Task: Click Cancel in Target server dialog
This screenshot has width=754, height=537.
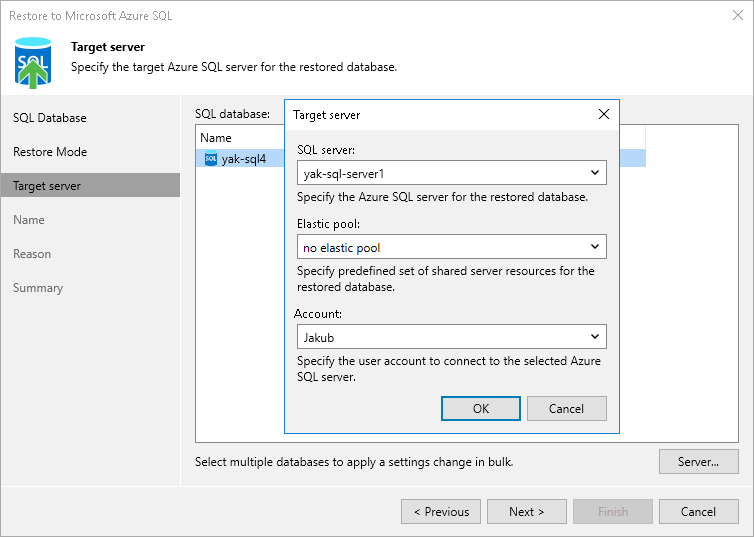Action: point(566,409)
